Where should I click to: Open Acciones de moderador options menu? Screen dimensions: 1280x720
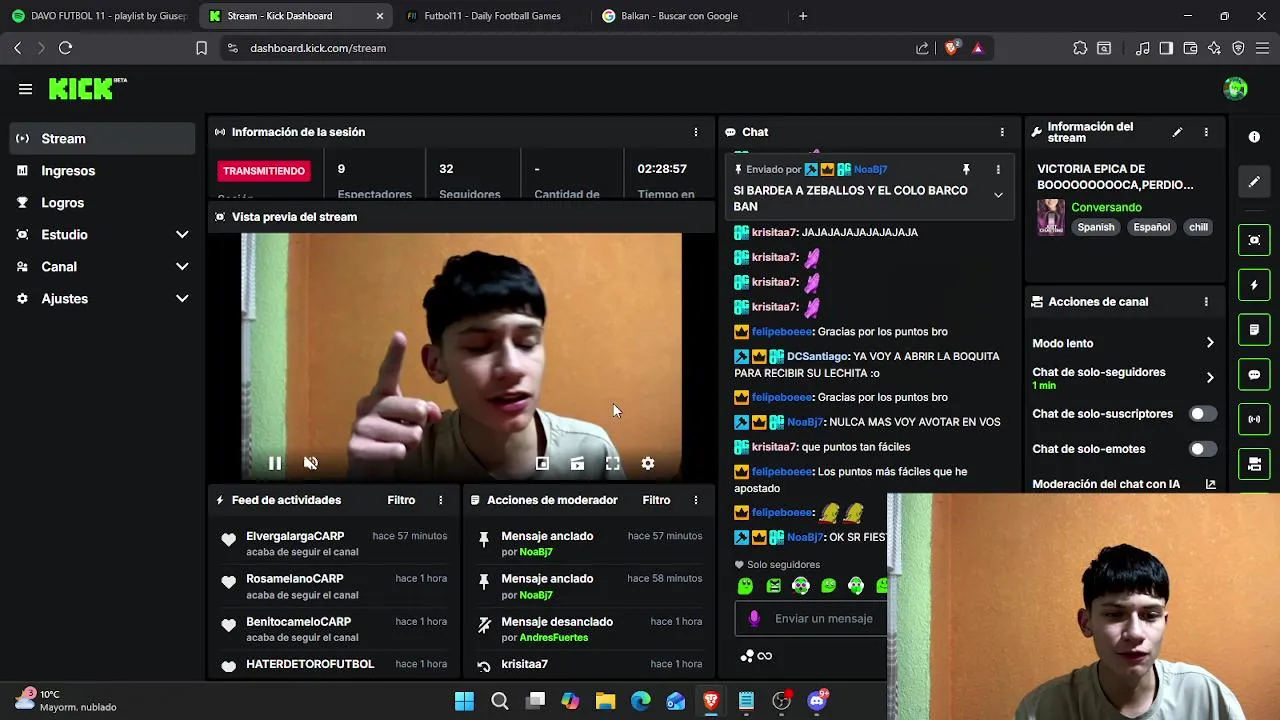[x=696, y=500]
